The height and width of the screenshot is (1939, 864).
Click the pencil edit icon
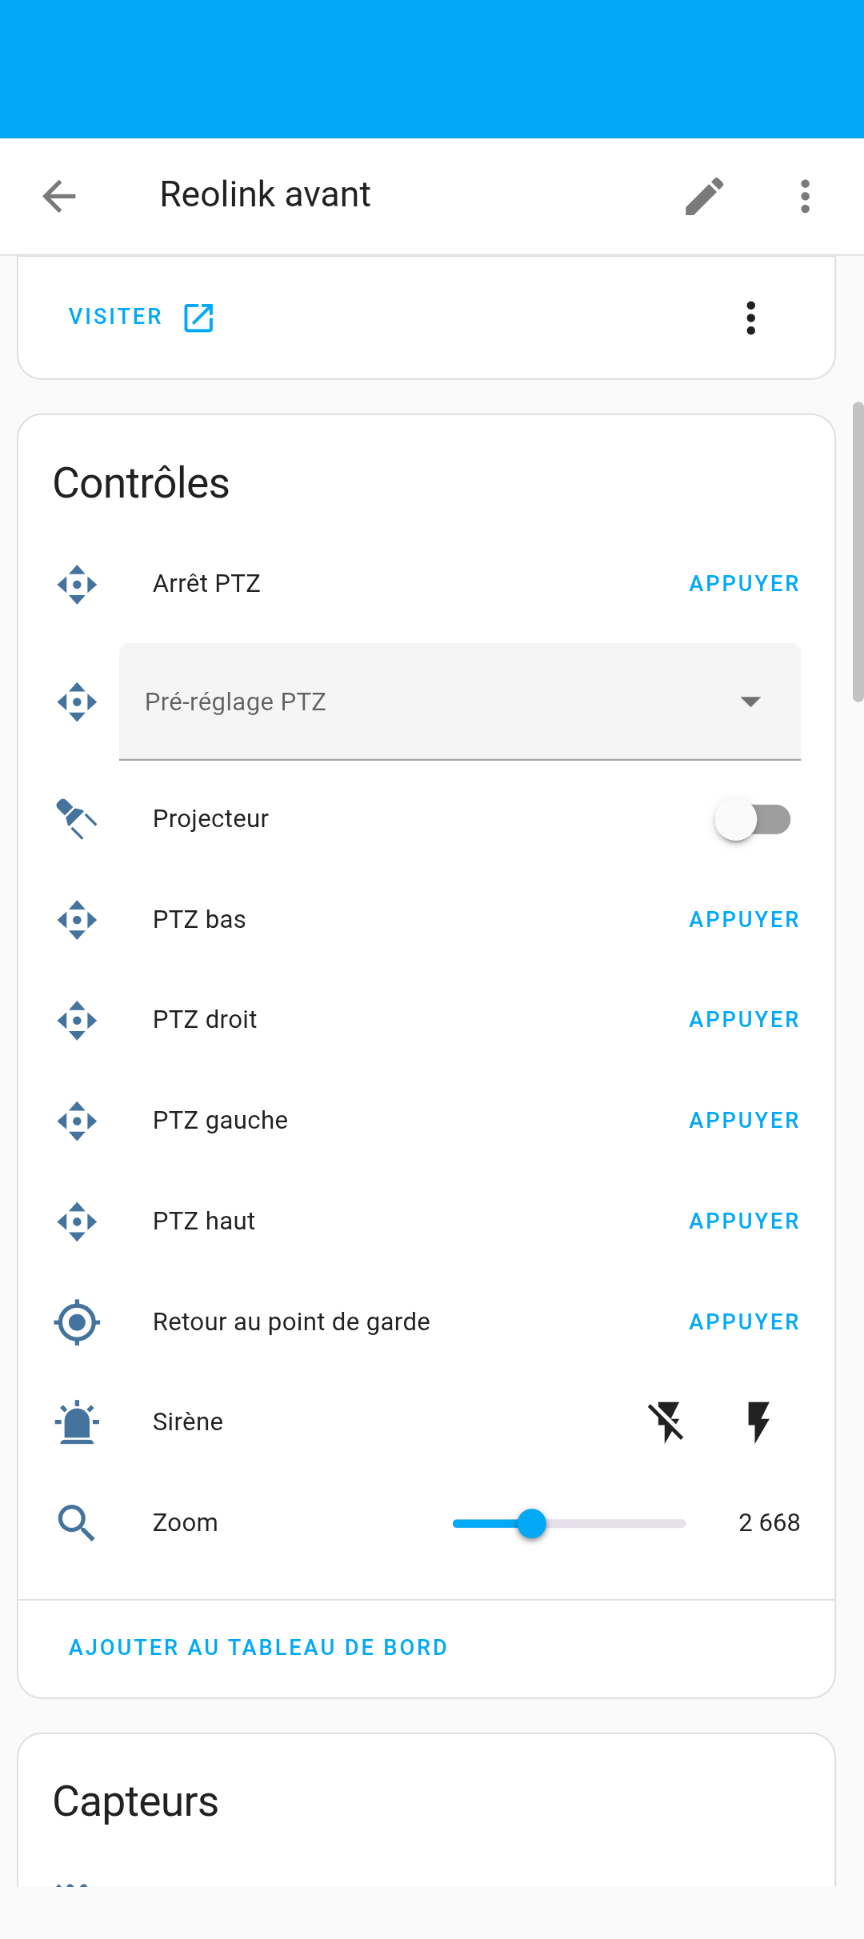[x=704, y=196]
